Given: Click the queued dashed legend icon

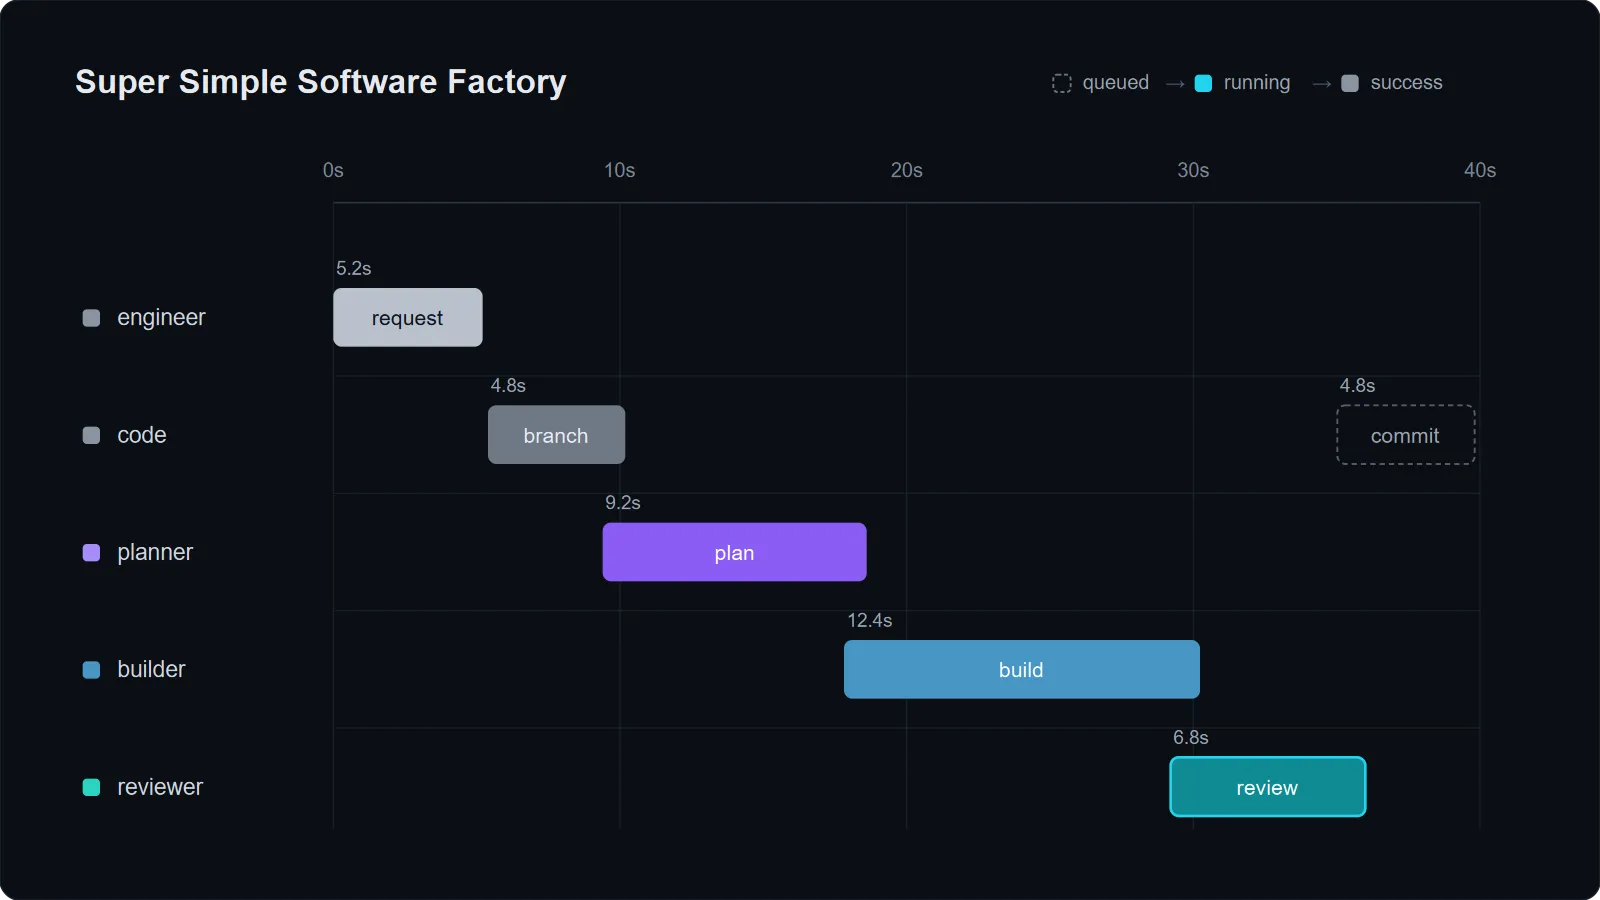Looking at the screenshot, I should (x=1062, y=83).
